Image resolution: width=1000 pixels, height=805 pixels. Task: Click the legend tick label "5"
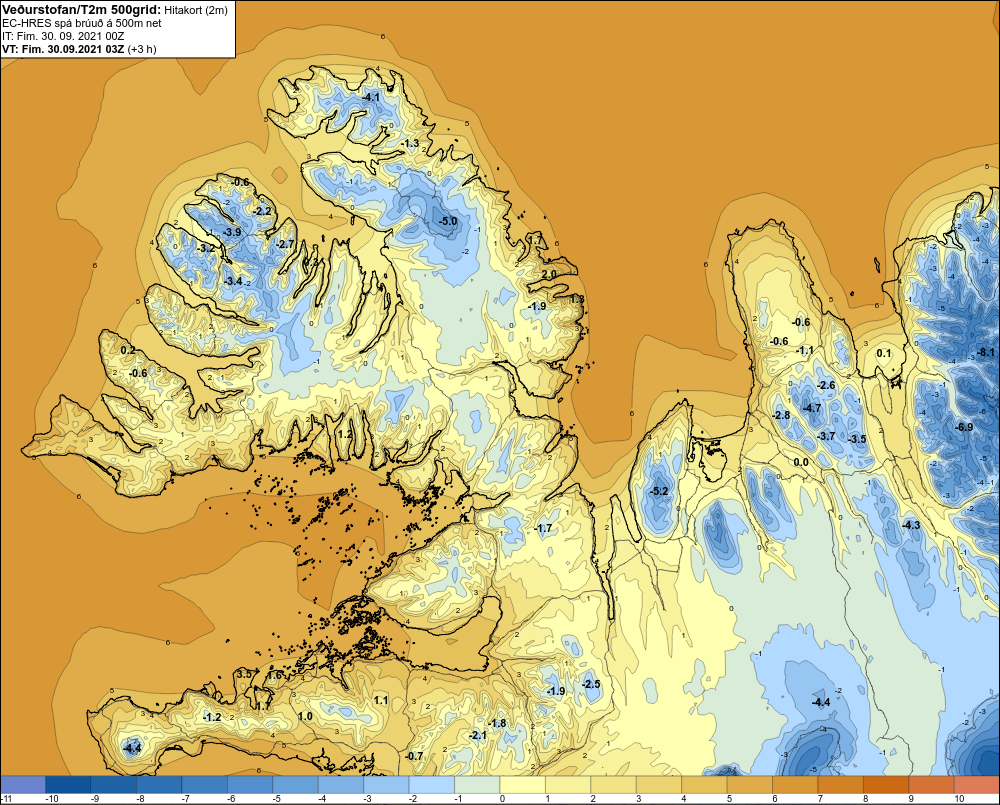point(730,799)
